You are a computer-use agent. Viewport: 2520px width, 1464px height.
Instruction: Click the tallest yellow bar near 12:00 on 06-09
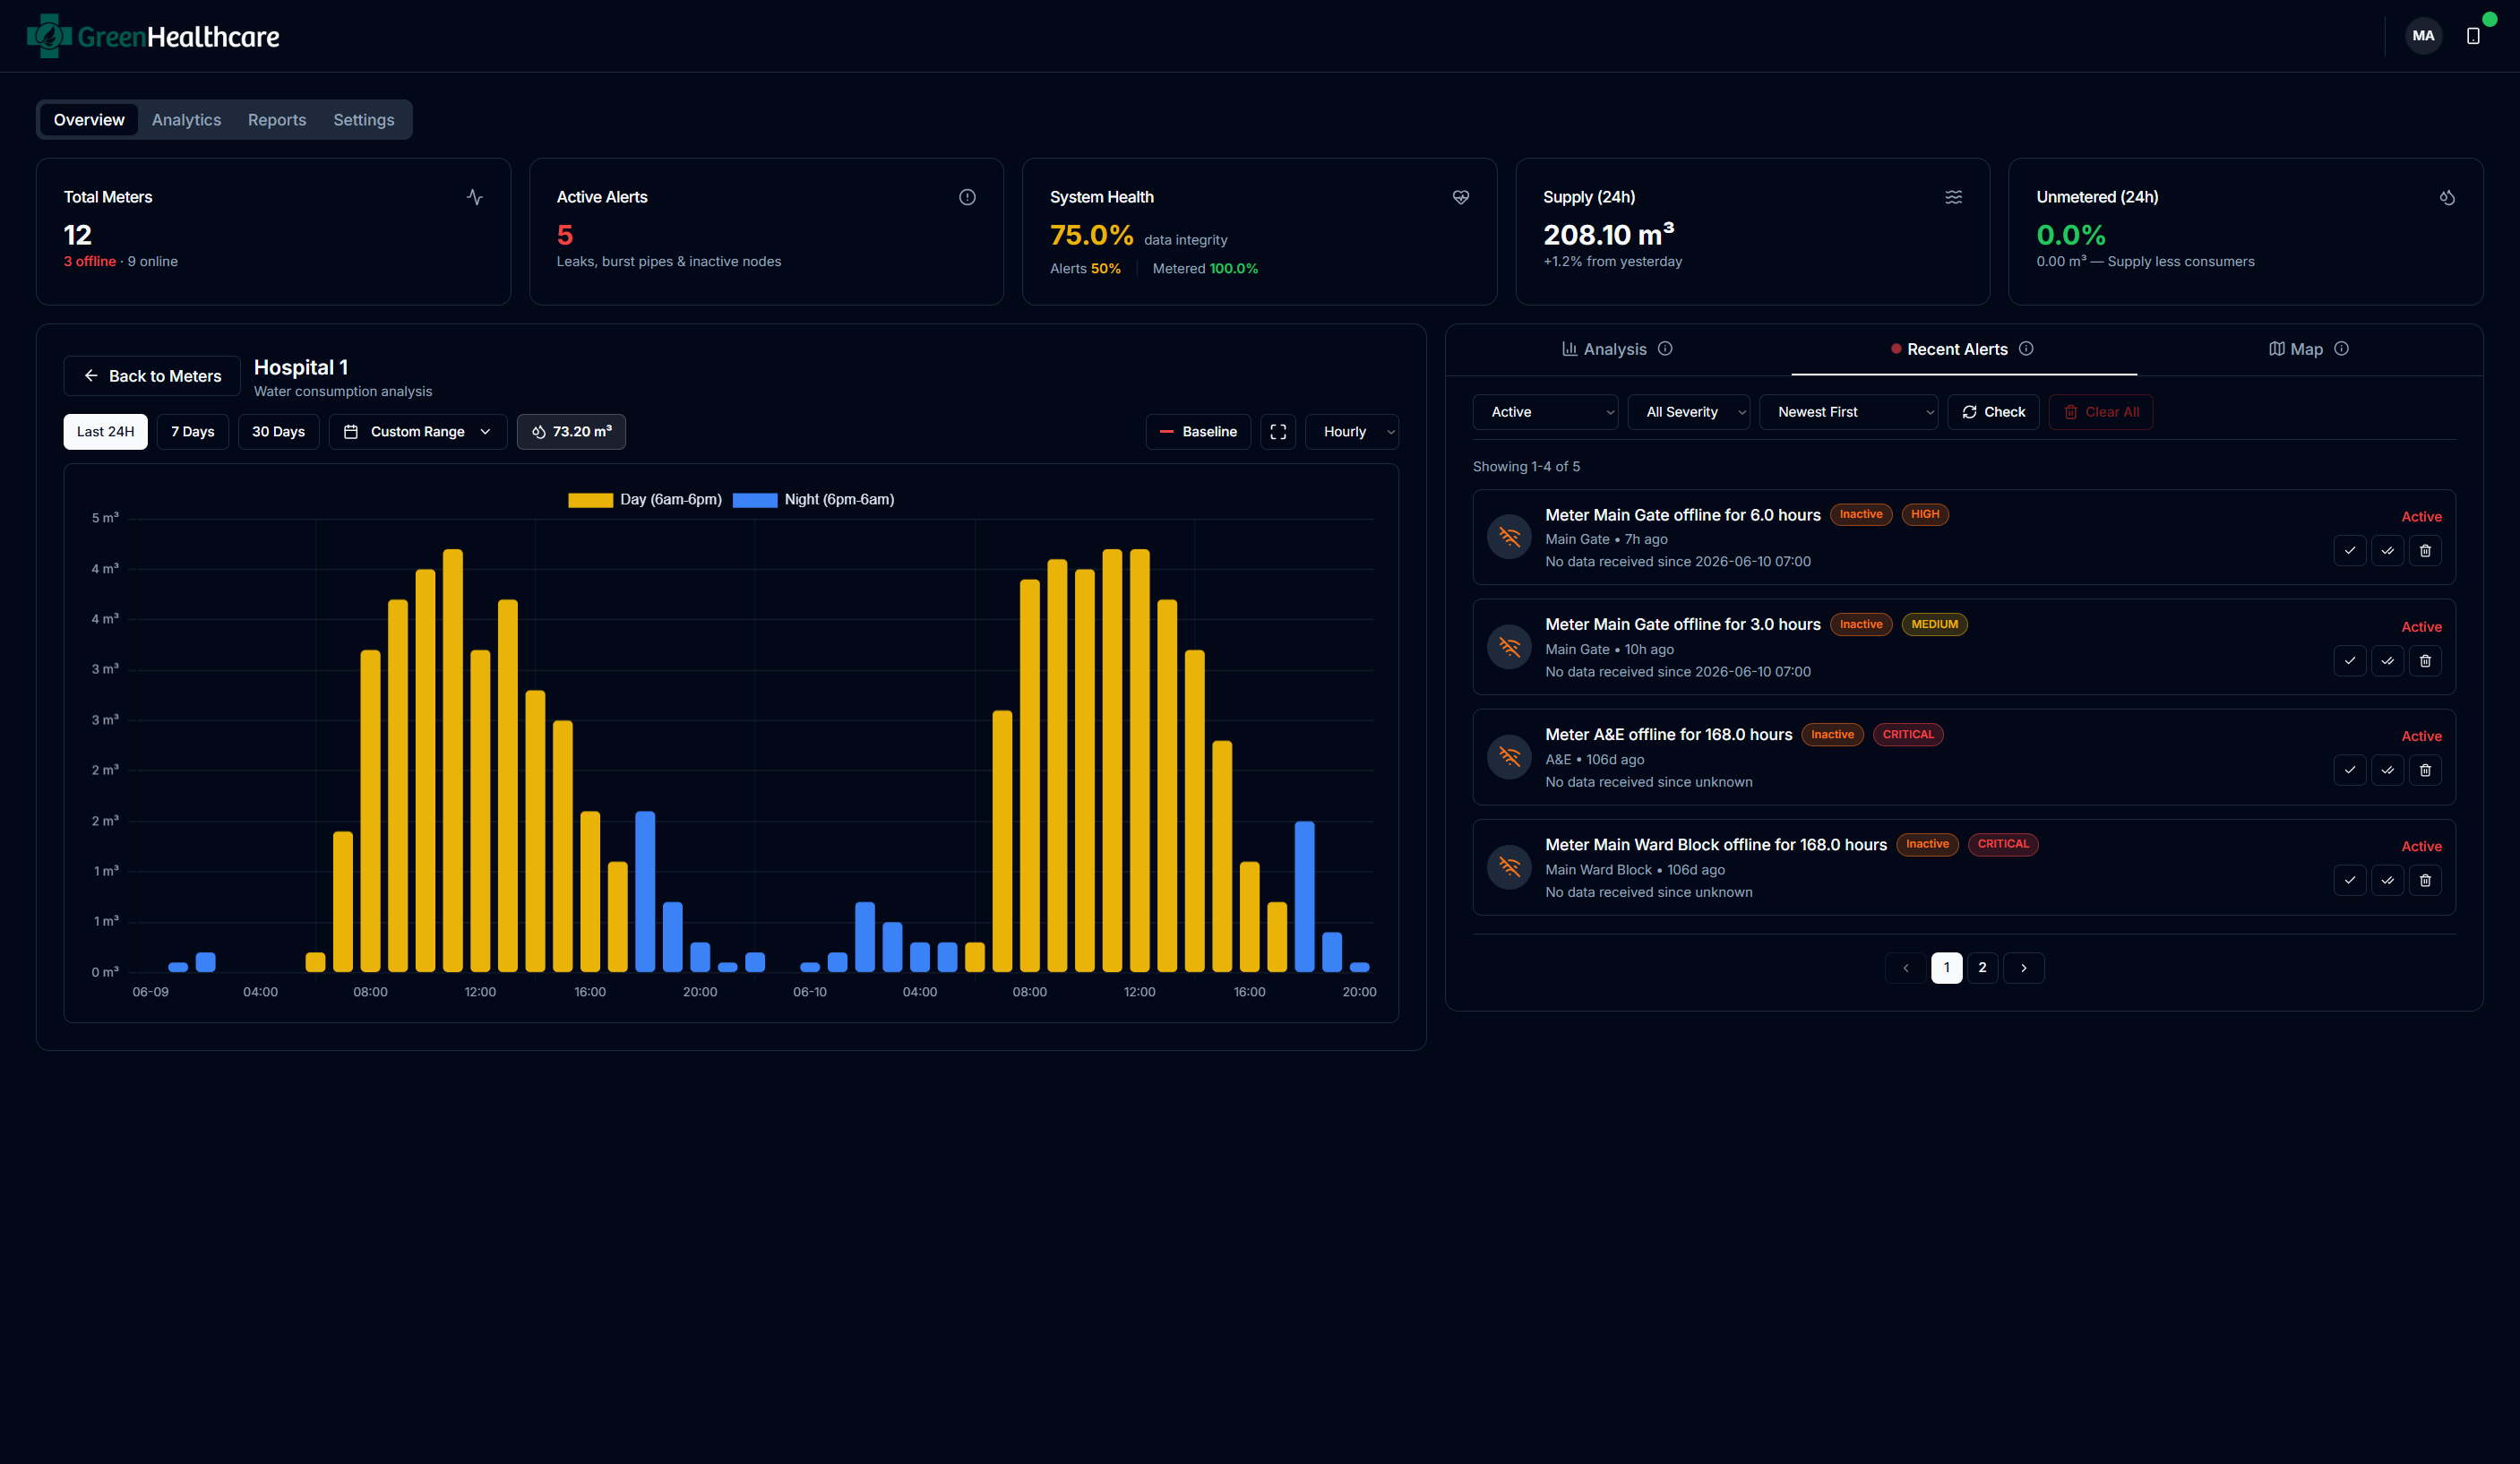(453, 760)
